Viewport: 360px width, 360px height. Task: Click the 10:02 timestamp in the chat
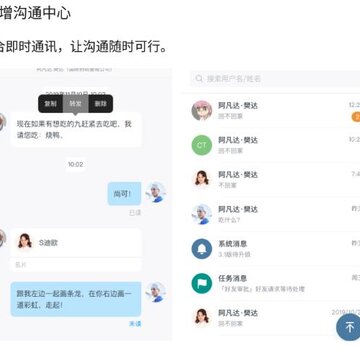tap(76, 164)
